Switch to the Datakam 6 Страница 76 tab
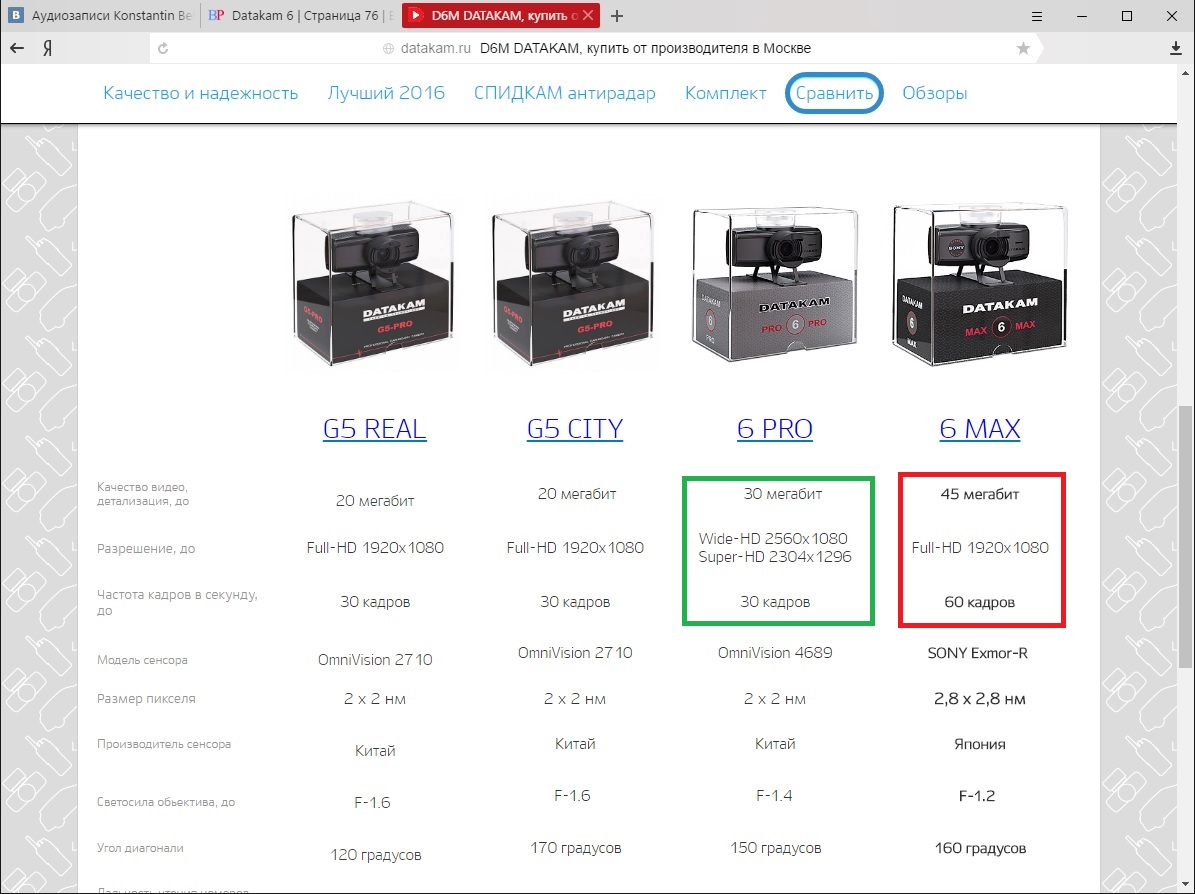1195x894 pixels. 300,15
